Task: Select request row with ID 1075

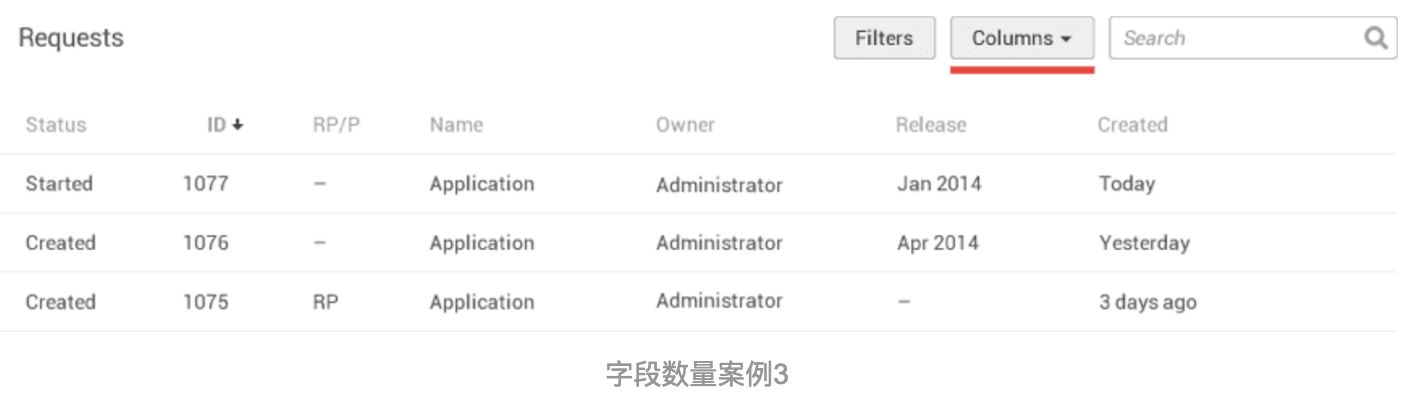Action: [x=698, y=302]
